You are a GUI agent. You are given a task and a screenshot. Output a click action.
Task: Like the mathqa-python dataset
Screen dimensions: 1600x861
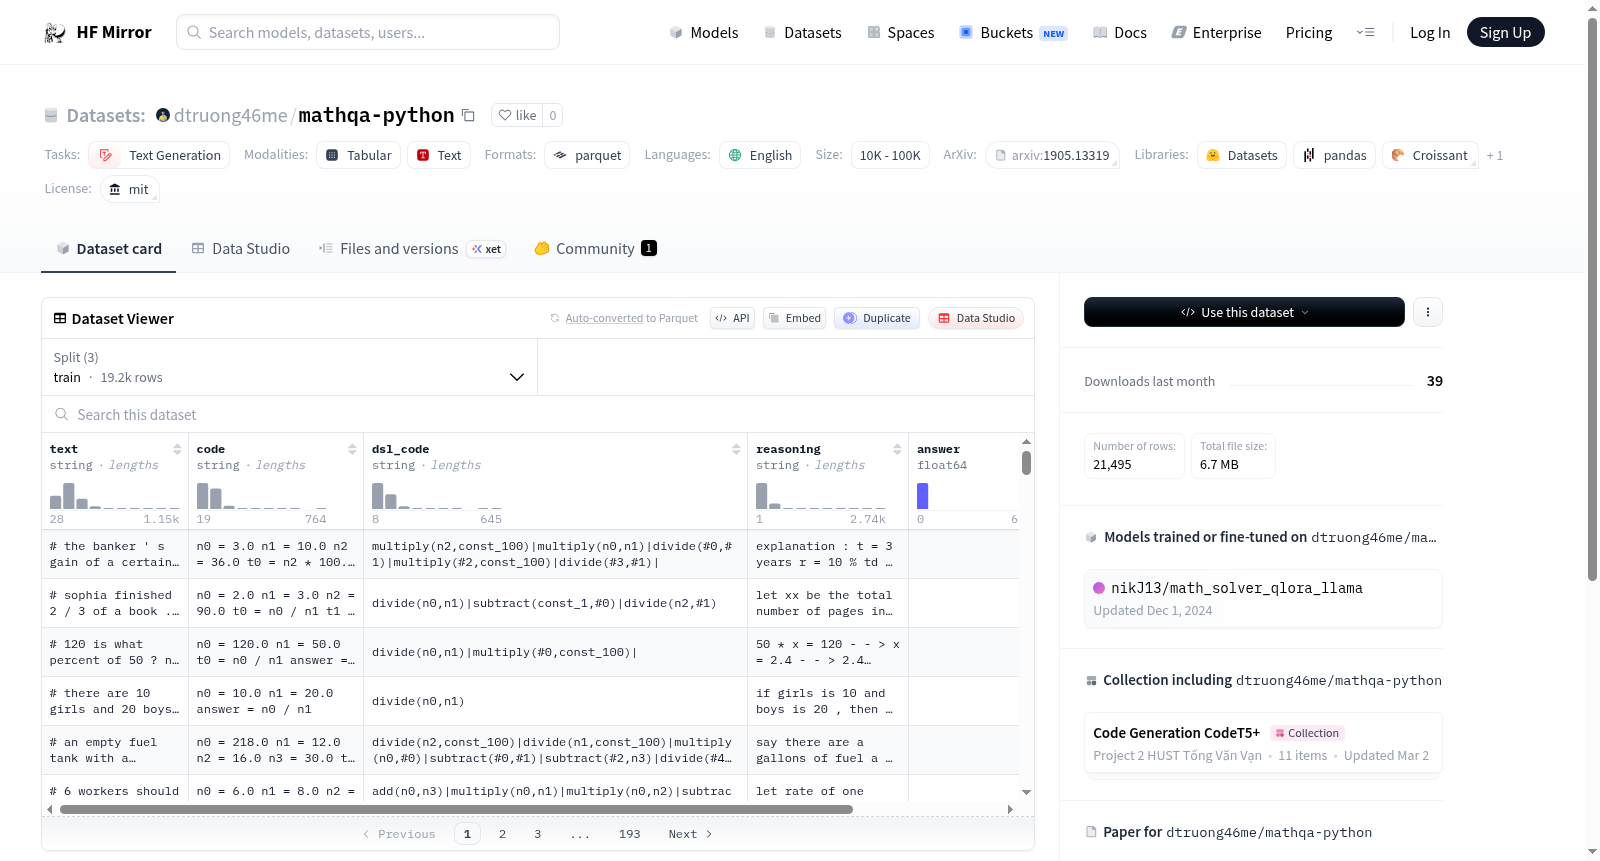tap(518, 115)
